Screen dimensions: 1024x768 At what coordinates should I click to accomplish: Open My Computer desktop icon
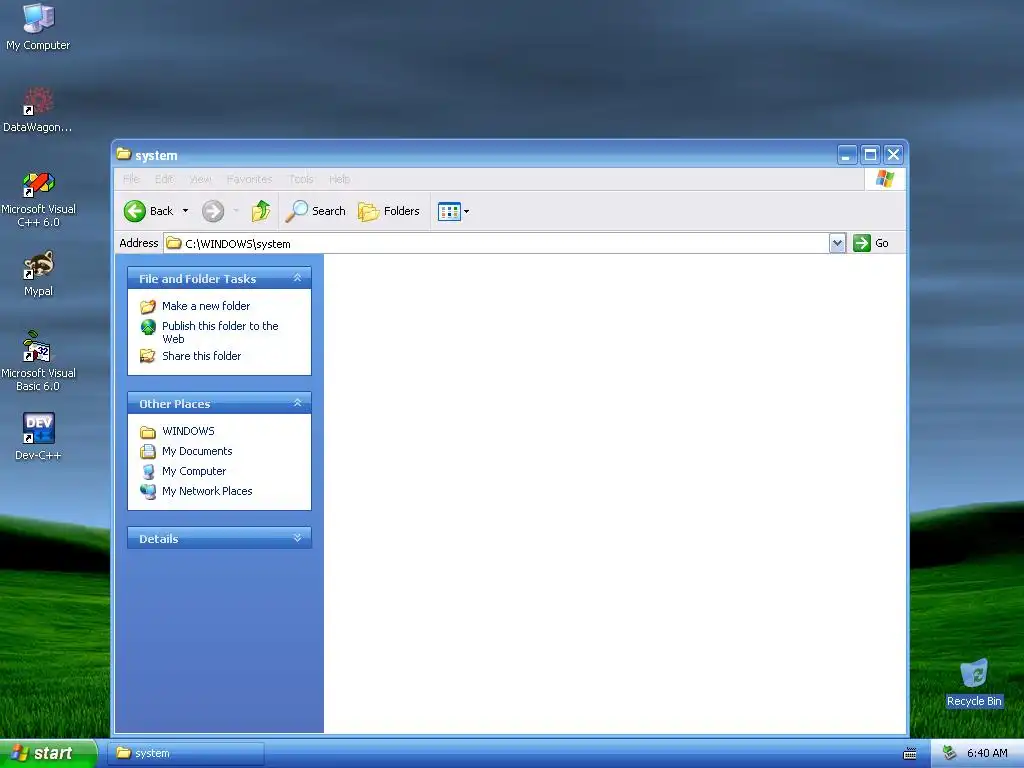pos(38,27)
